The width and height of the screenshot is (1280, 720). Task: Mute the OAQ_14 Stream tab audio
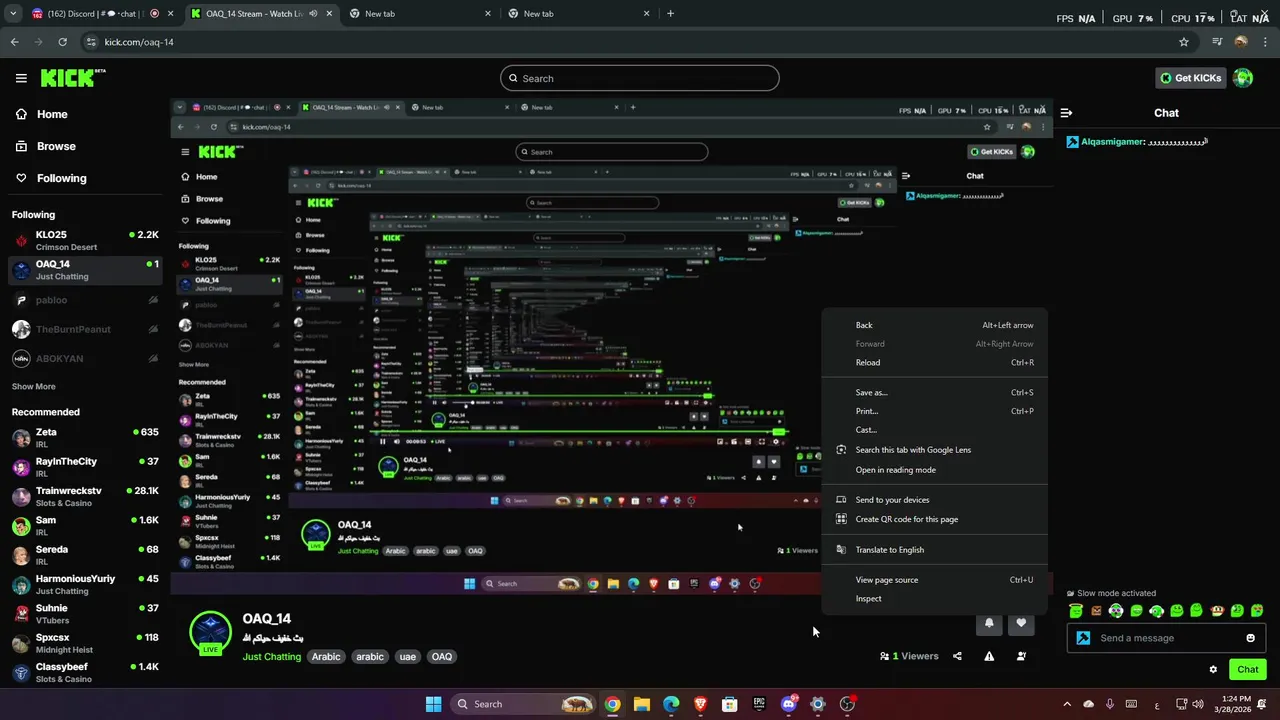pyautogui.click(x=313, y=14)
